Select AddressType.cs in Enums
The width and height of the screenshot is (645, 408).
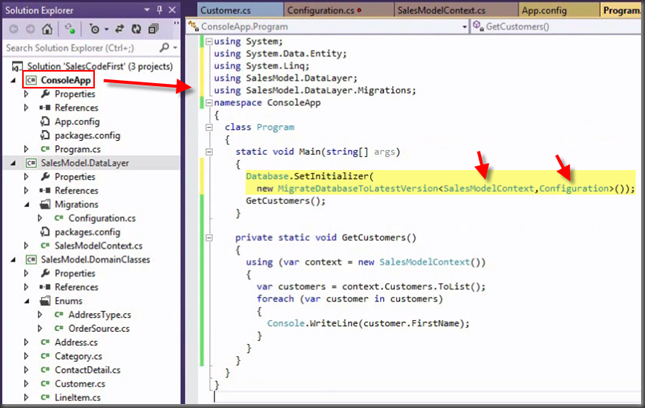click(x=100, y=315)
